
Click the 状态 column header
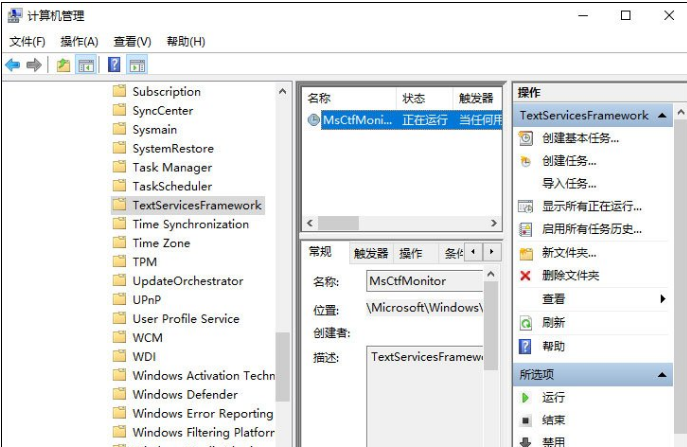pyautogui.click(x=424, y=98)
